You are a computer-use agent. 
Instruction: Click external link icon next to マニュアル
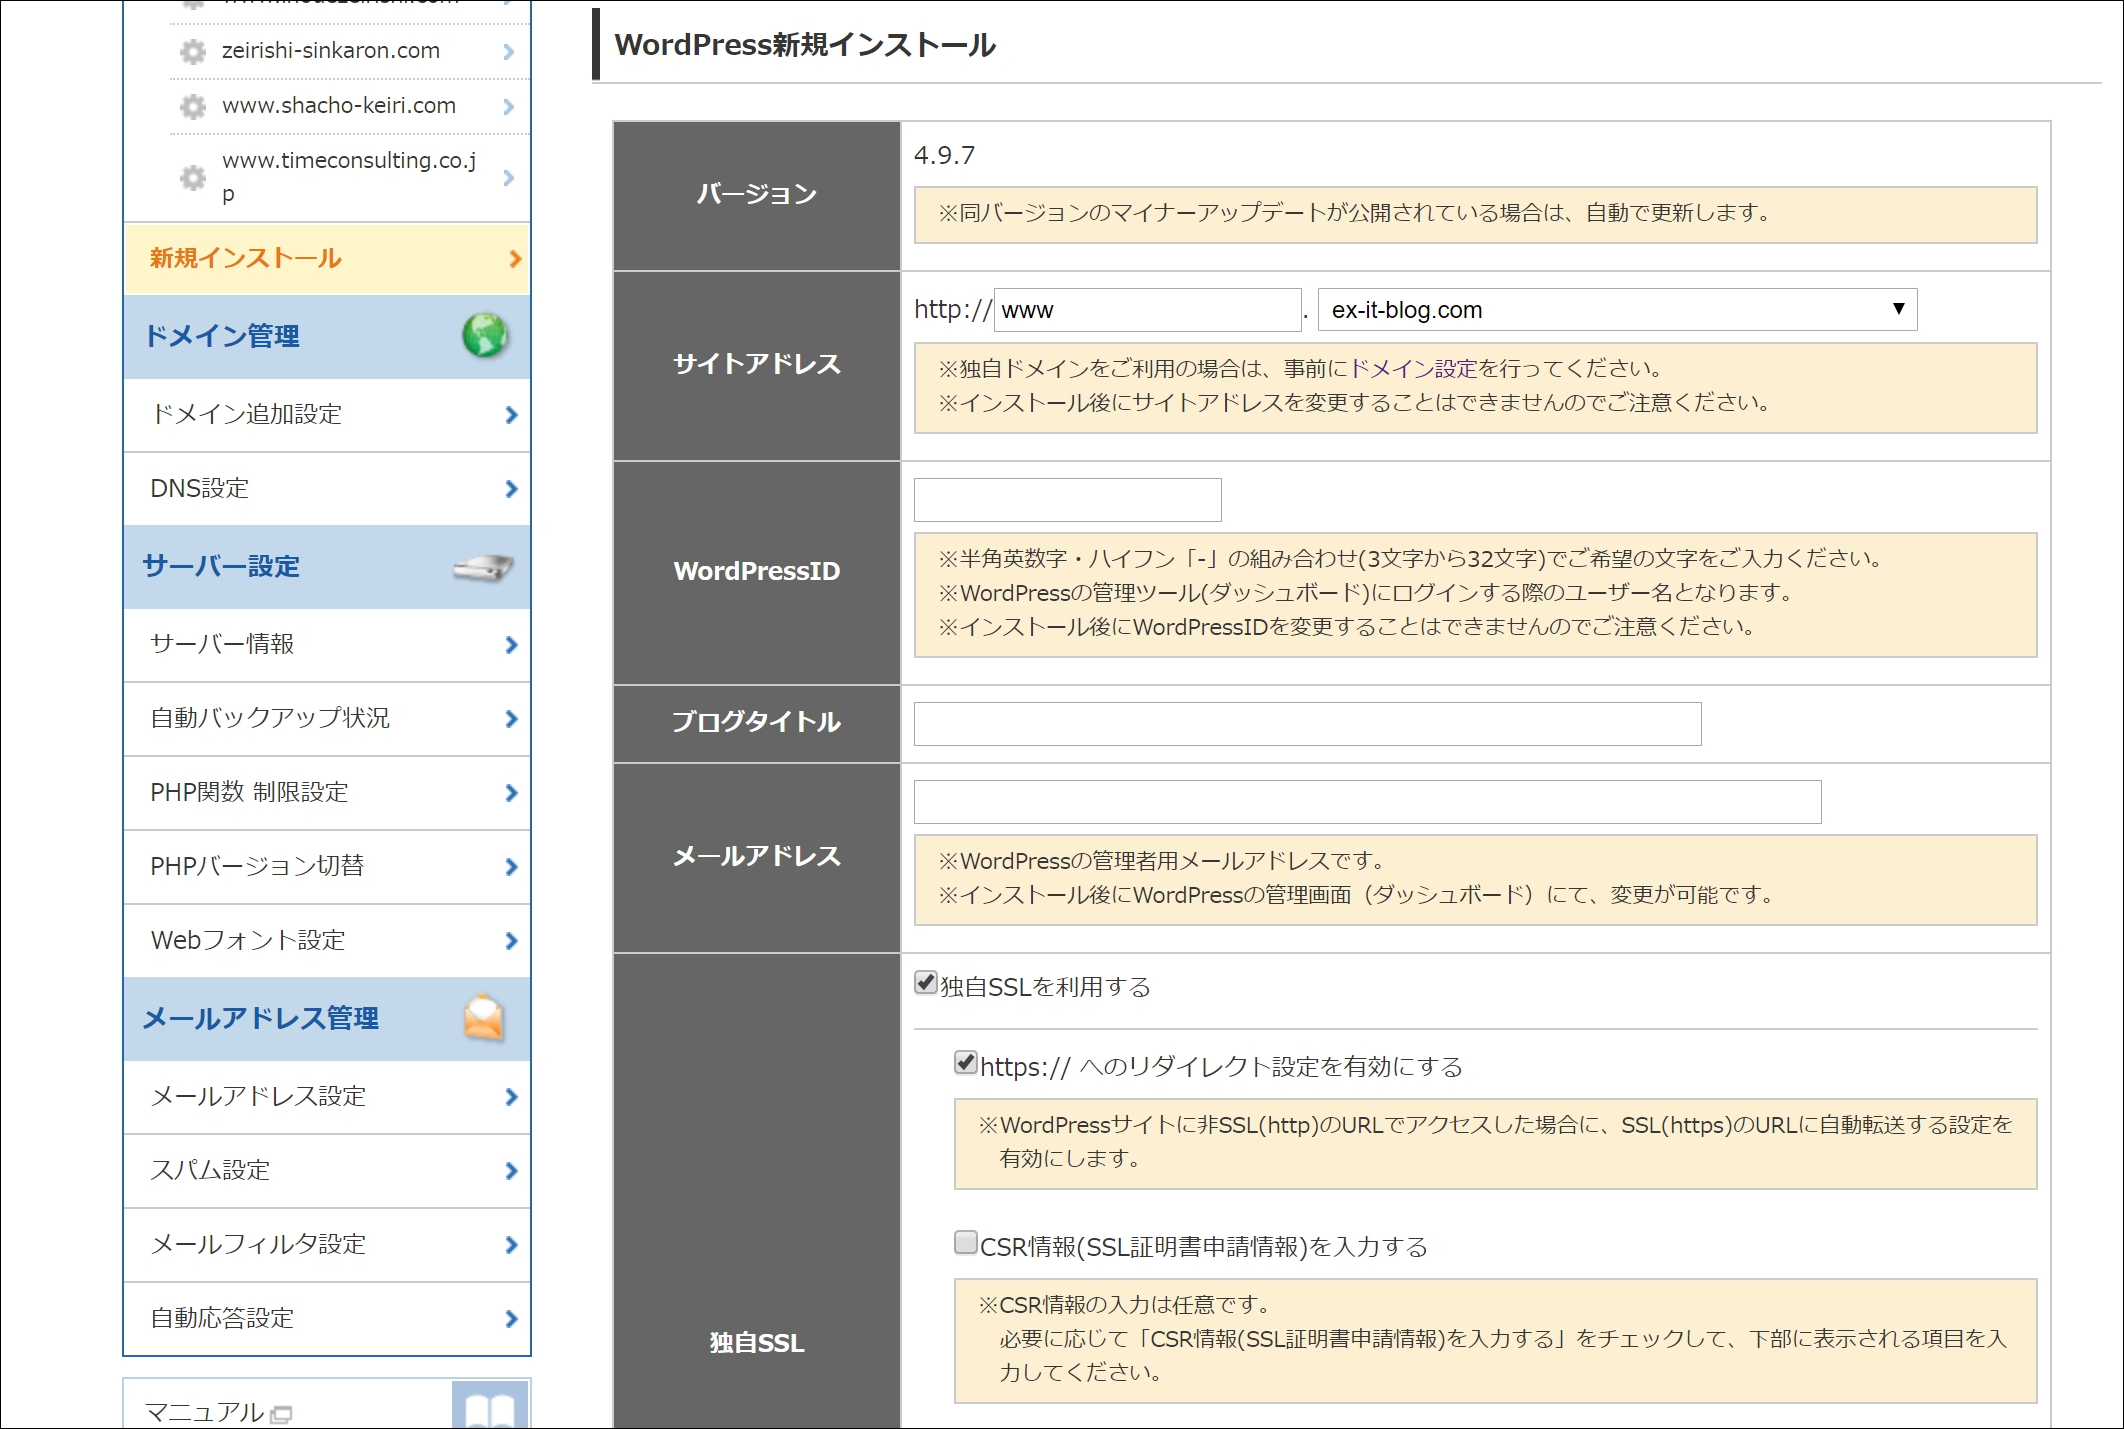pyautogui.click(x=282, y=1414)
